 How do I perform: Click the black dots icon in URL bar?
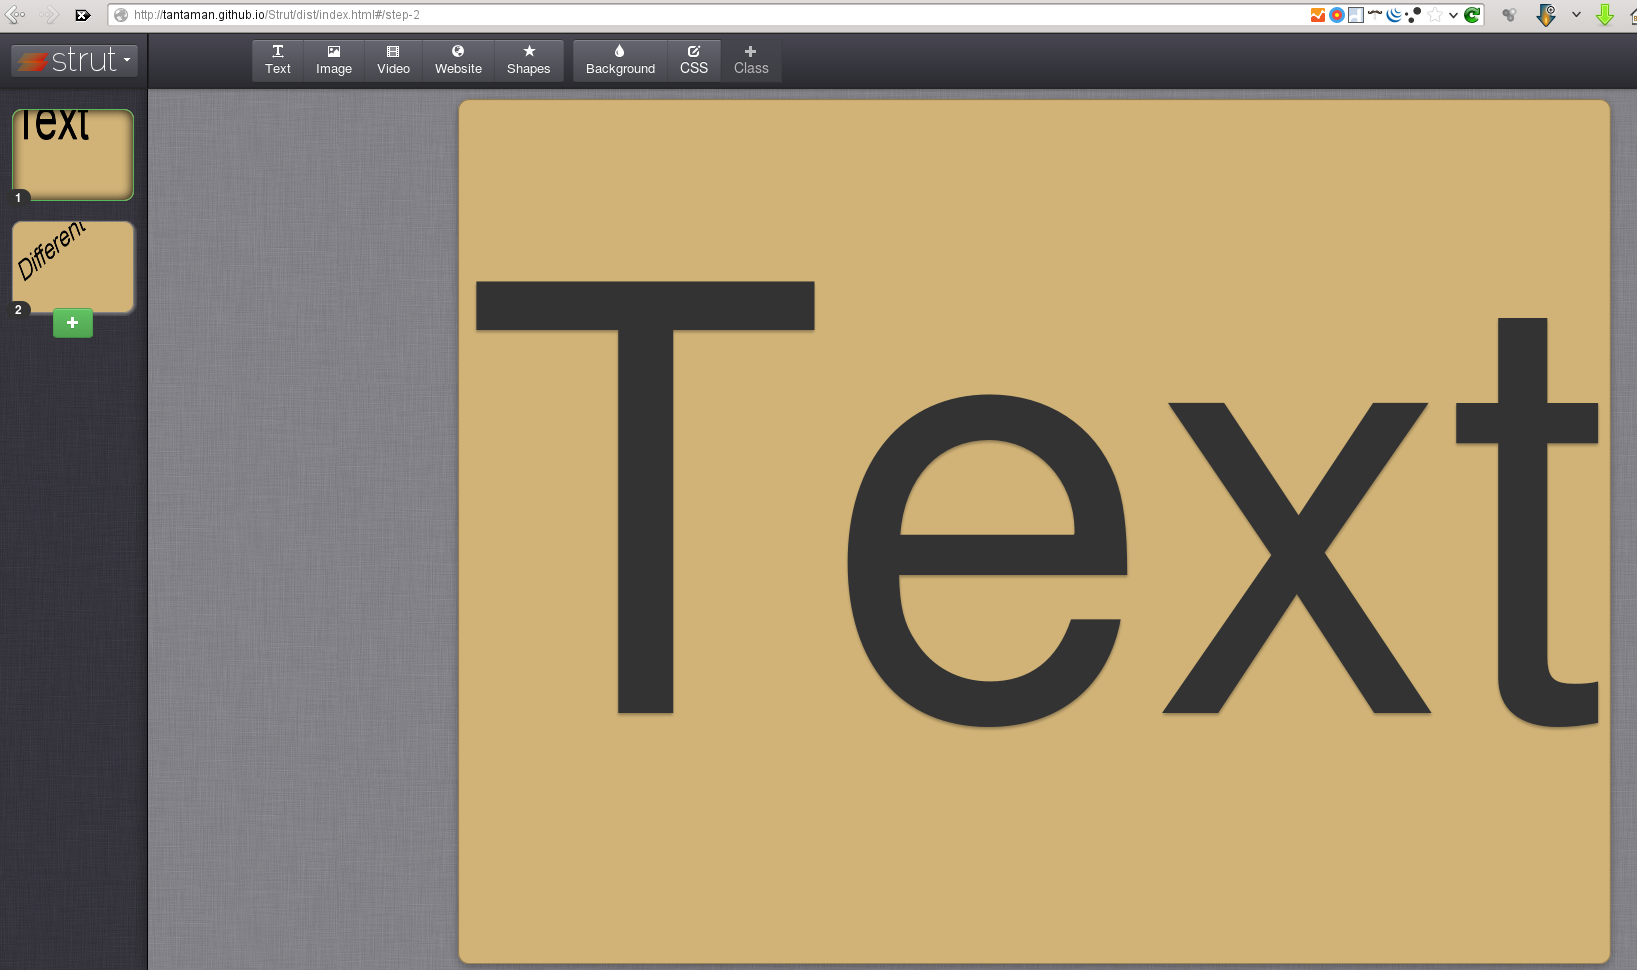pos(1413,15)
